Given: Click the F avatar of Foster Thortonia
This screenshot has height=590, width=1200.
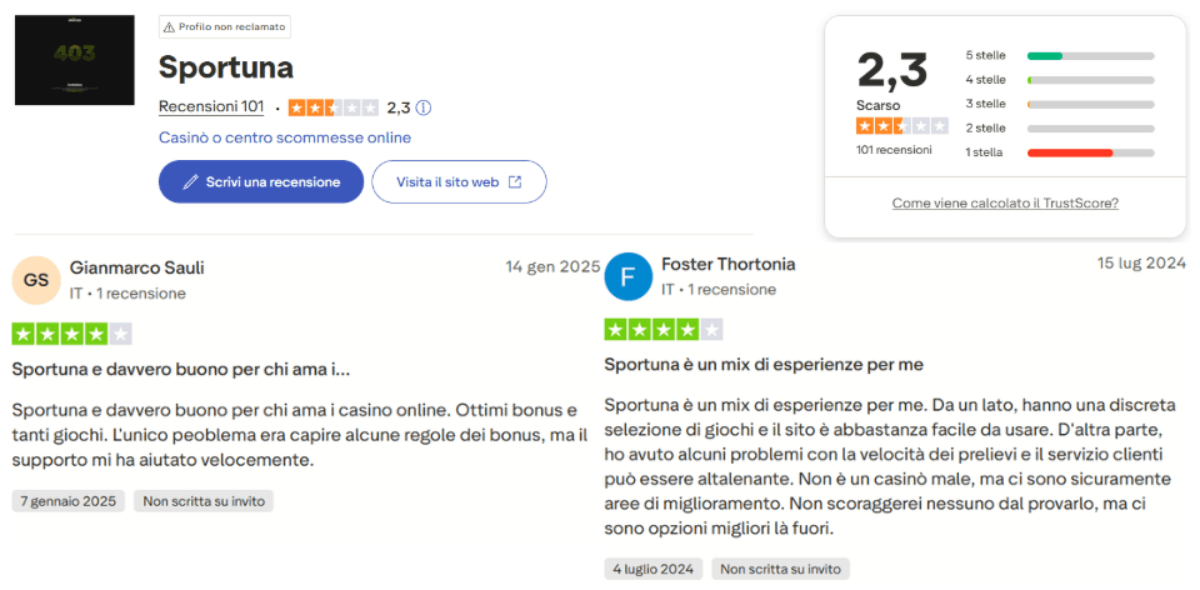Looking at the screenshot, I should click(628, 277).
